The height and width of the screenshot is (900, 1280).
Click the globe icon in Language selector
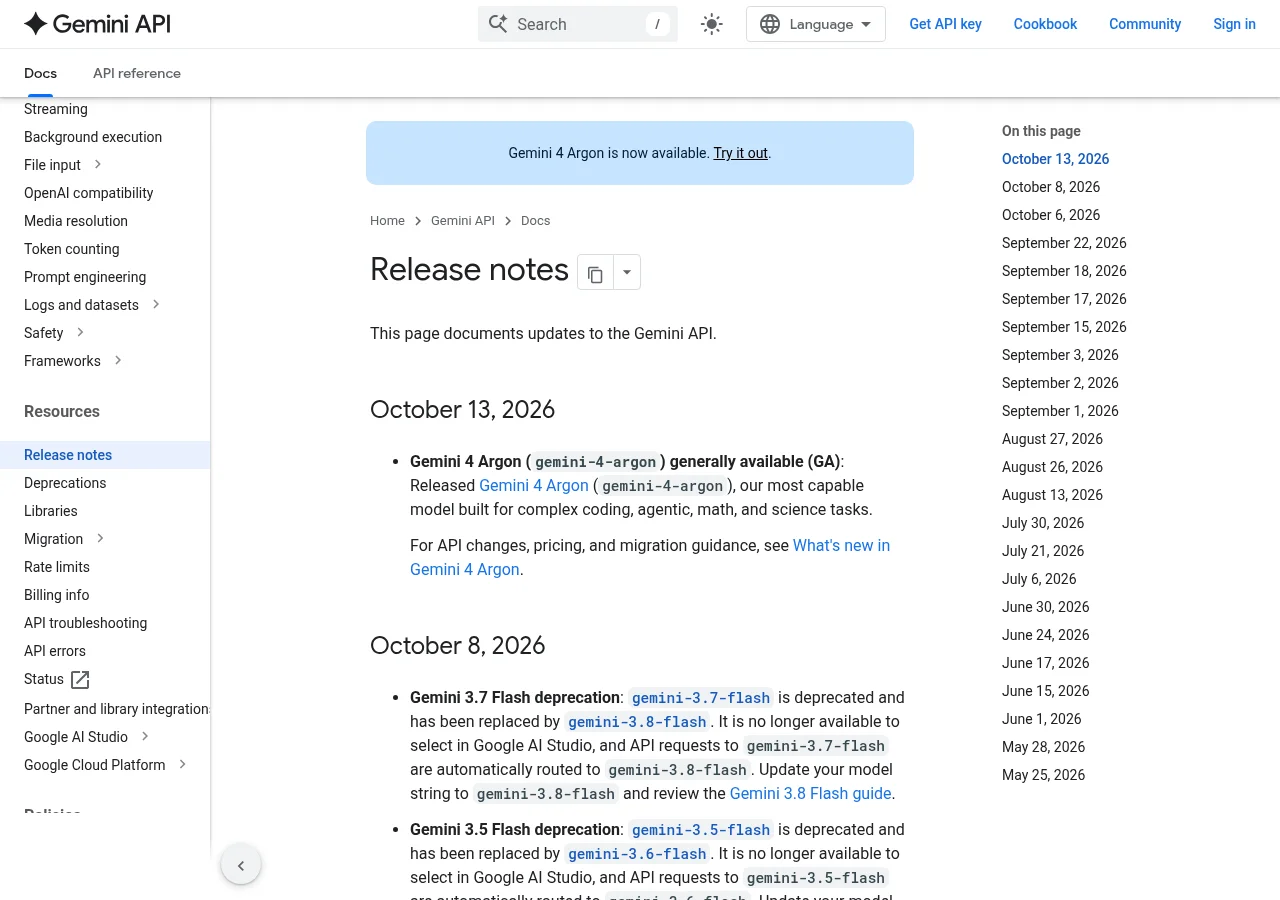[770, 24]
